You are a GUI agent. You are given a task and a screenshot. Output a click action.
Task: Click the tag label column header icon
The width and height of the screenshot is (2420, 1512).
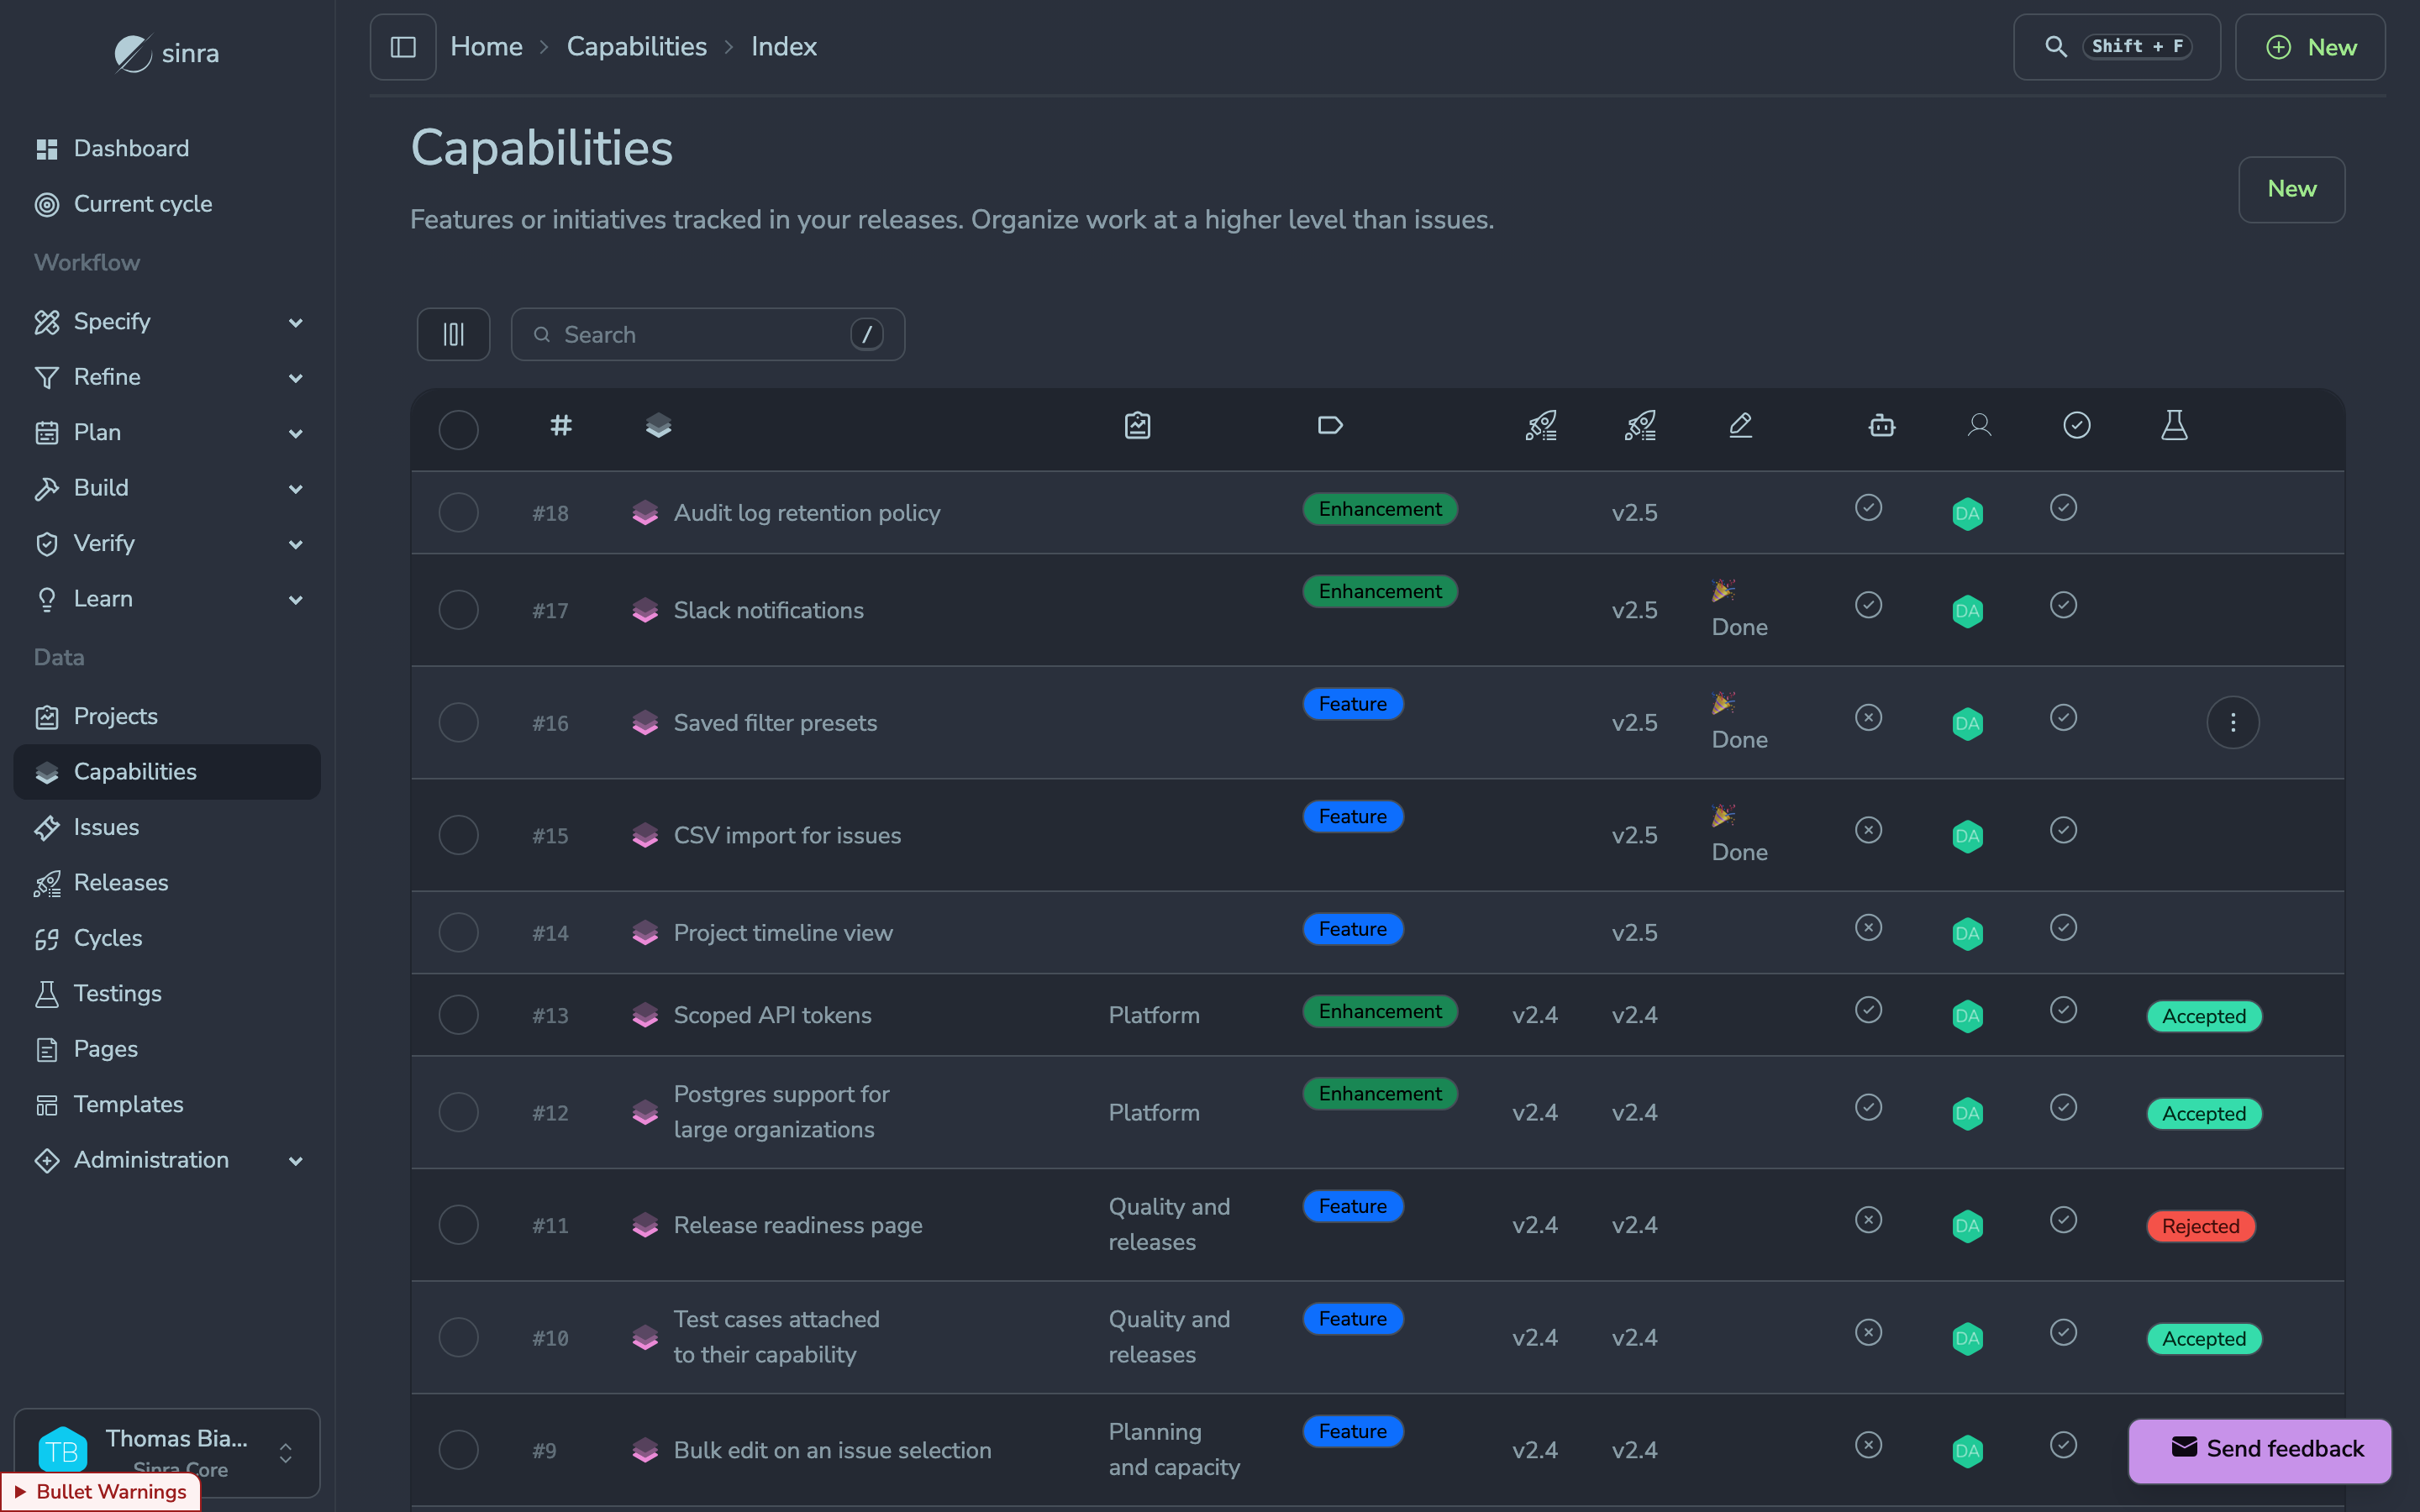1330,426
